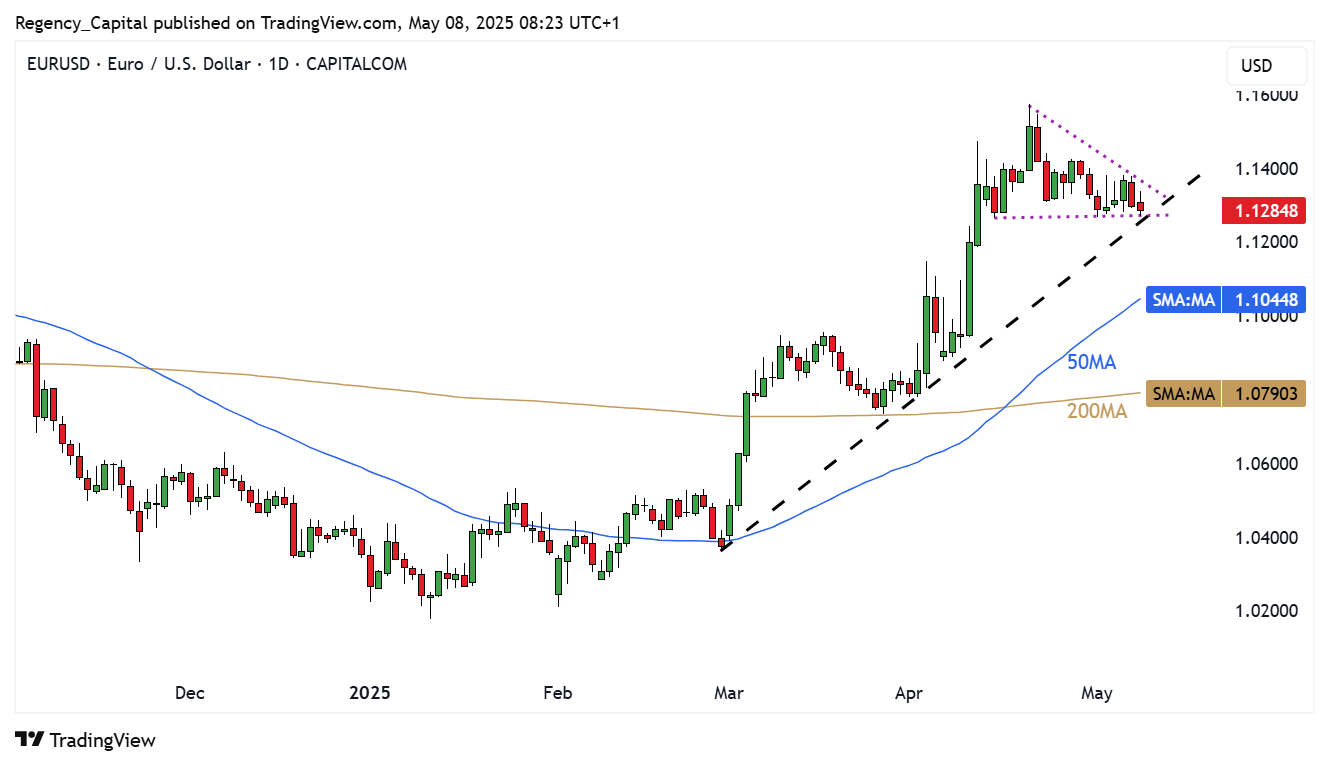Select the current price label 1.12848
Viewport: 1329px width, 766px height.
click(1265, 210)
